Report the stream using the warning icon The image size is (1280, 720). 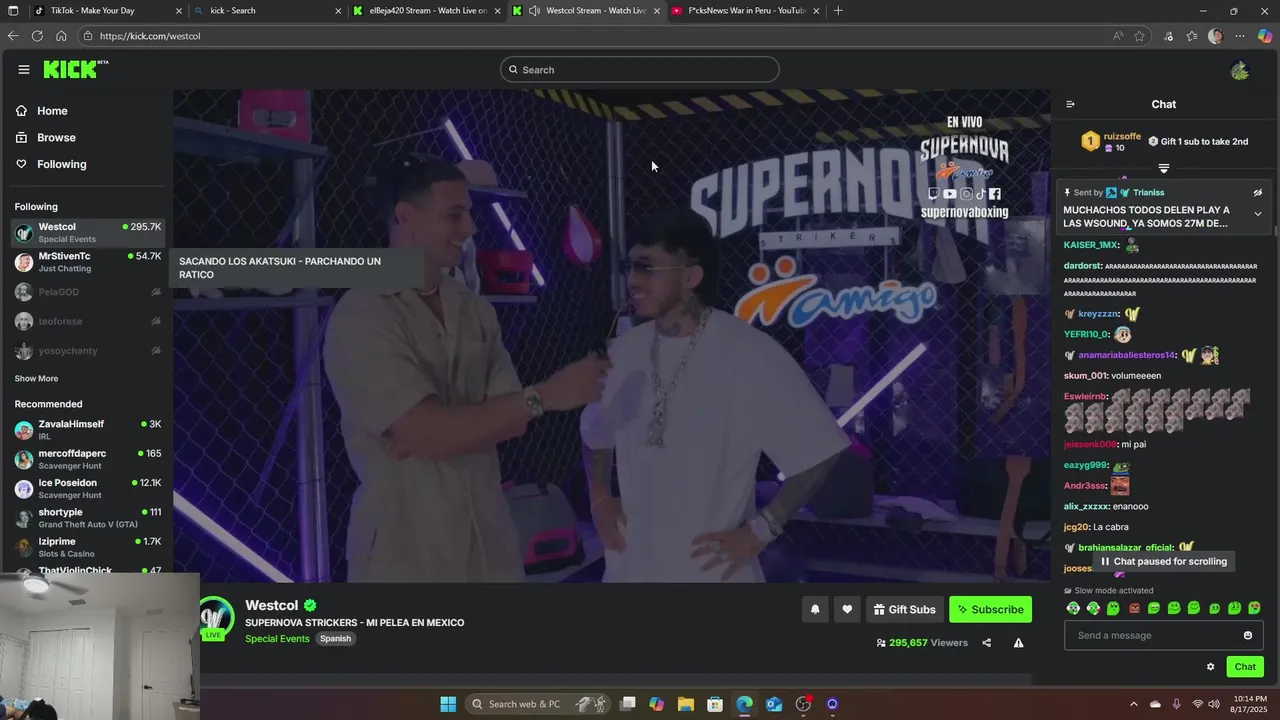point(1018,642)
